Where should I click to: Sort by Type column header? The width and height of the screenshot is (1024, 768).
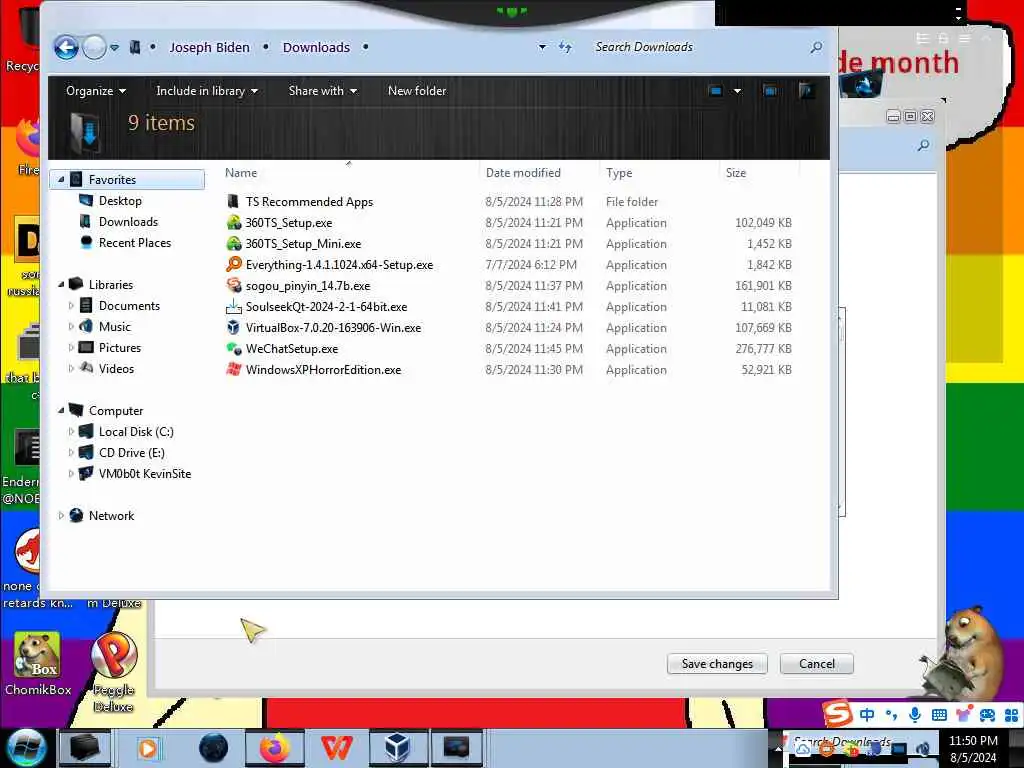pos(618,172)
